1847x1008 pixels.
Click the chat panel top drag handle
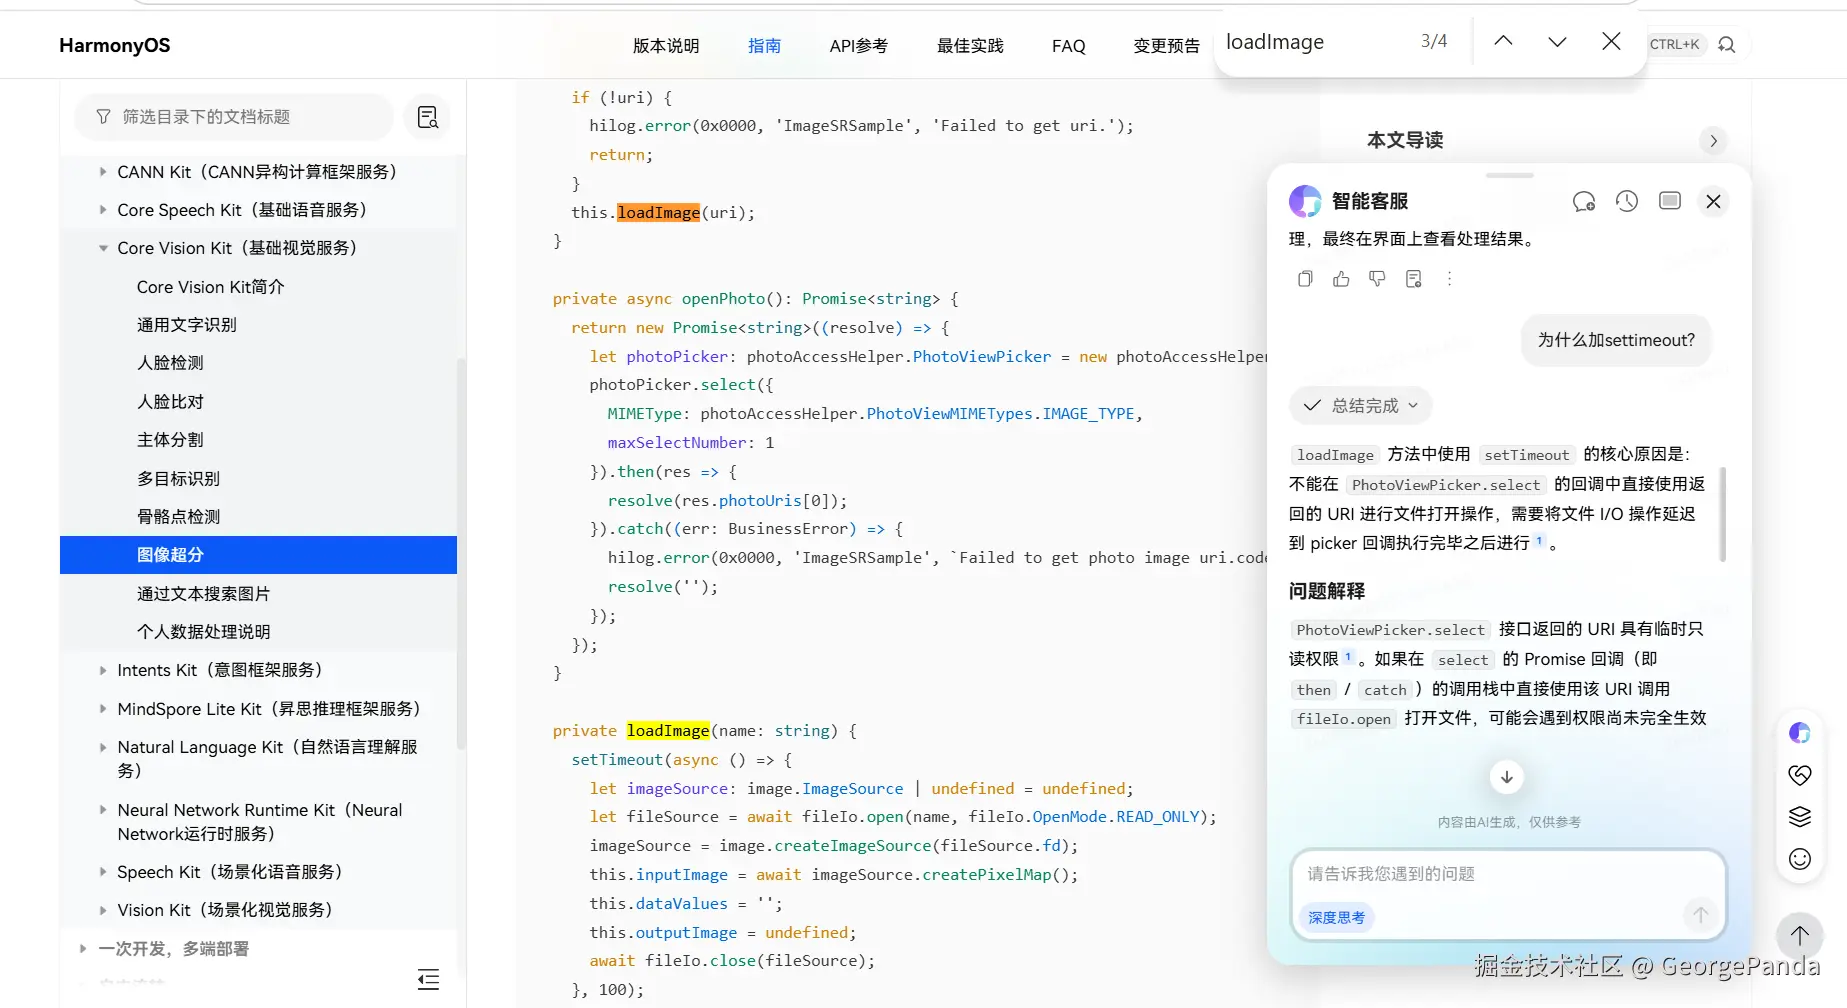1510,175
